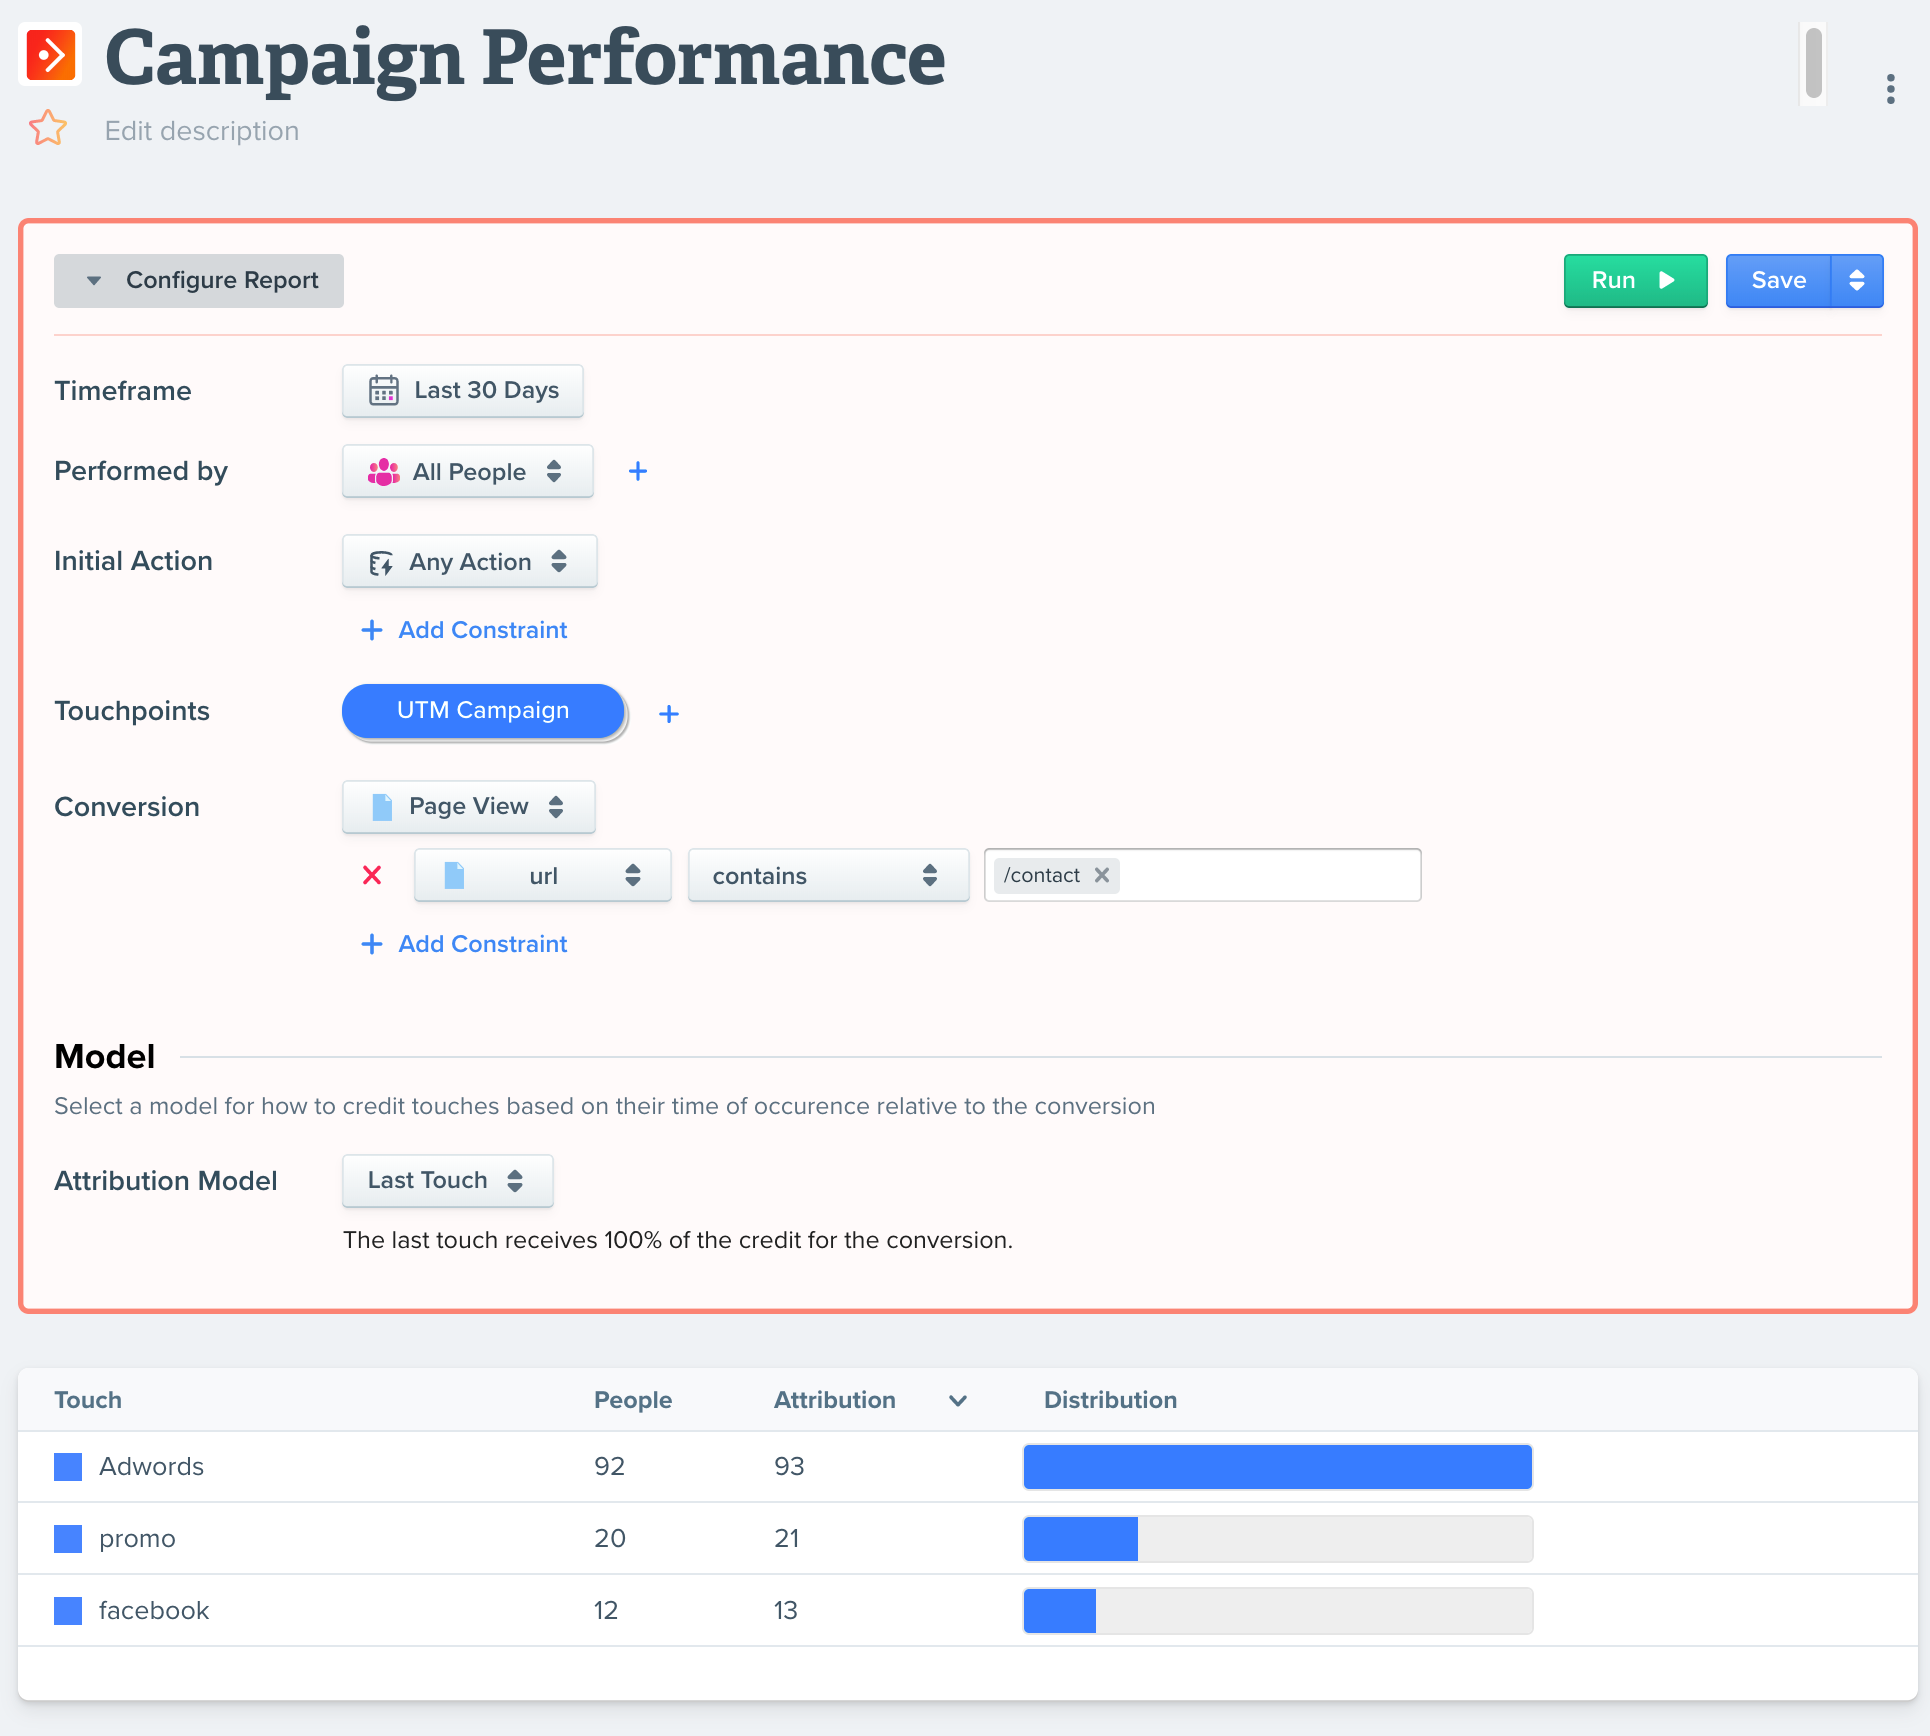Select the UTM Campaign touchpoint pill
Screen dimensions: 1930x1736
(x=483, y=711)
